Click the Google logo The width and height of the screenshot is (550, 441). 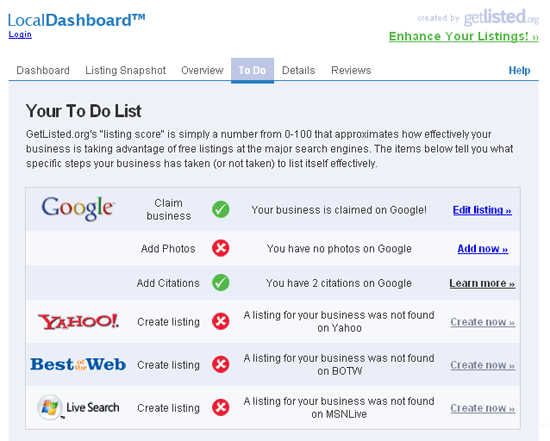[x=78, y=208]
